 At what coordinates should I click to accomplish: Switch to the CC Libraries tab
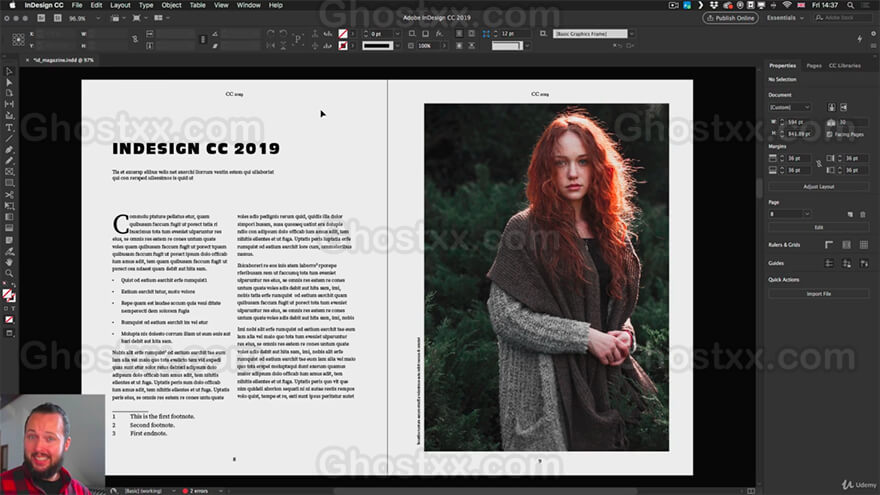tap(845, 66)
